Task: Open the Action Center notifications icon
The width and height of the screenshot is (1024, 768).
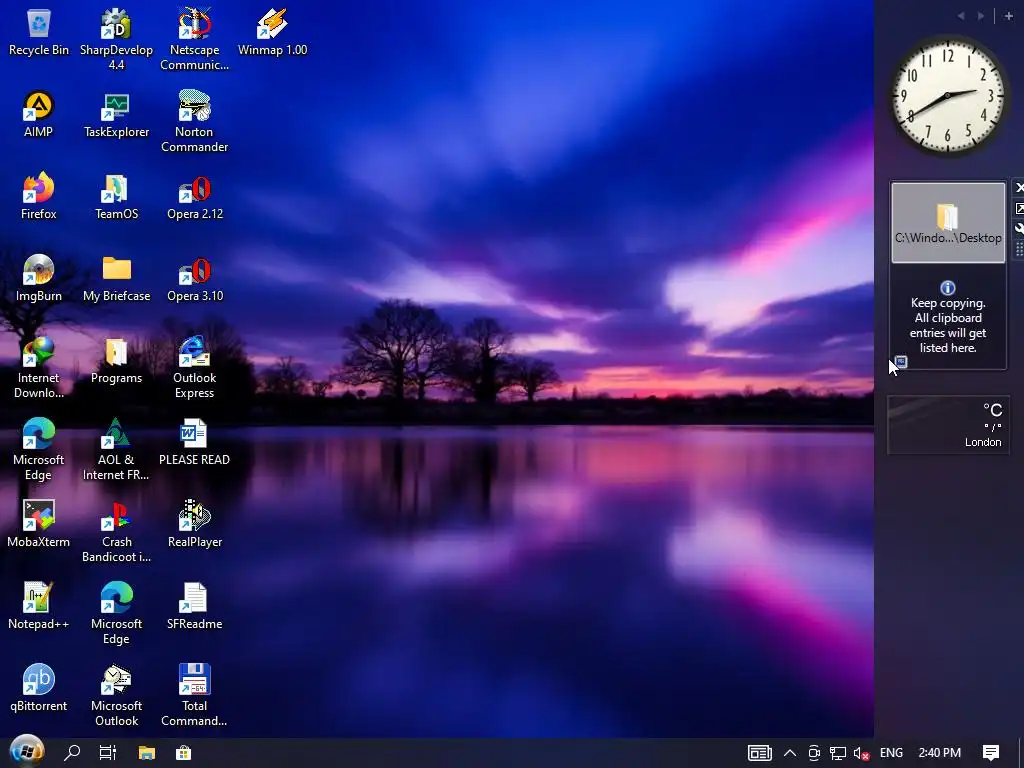Action: [991, 753]
